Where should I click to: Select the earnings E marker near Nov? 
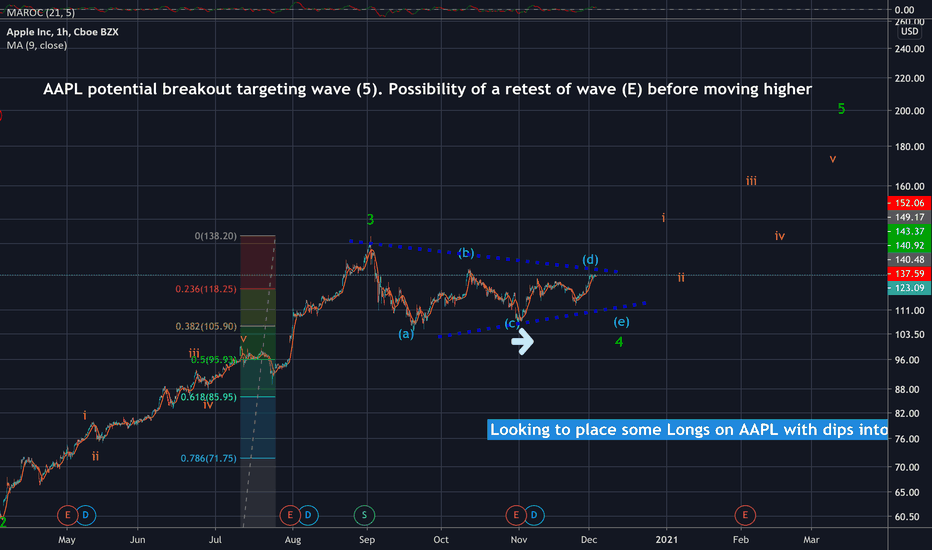coord(515,515)
